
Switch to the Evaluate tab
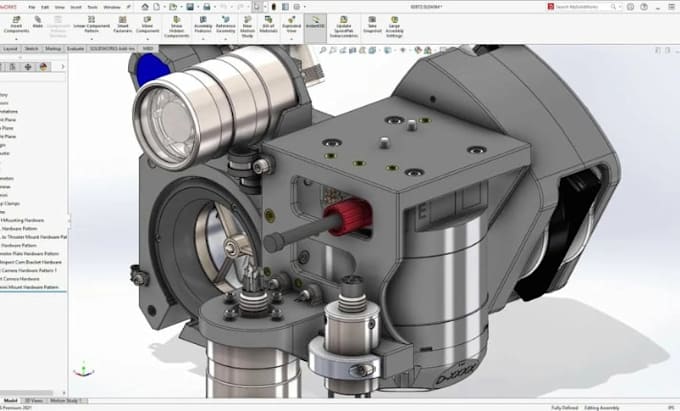tap(75, 49)
